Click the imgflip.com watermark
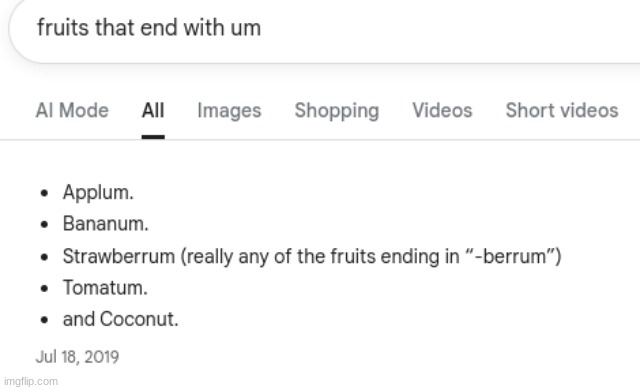This screenshot has width=640, height=390. (31, 381)
